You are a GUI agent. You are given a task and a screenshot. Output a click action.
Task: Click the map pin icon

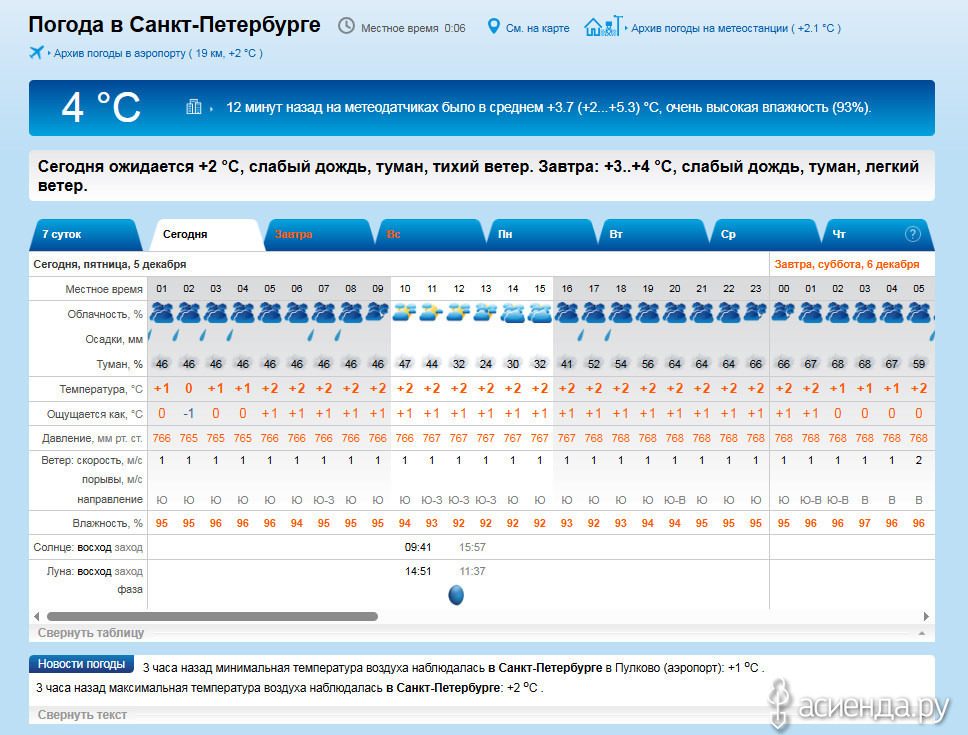click(493, 26)
